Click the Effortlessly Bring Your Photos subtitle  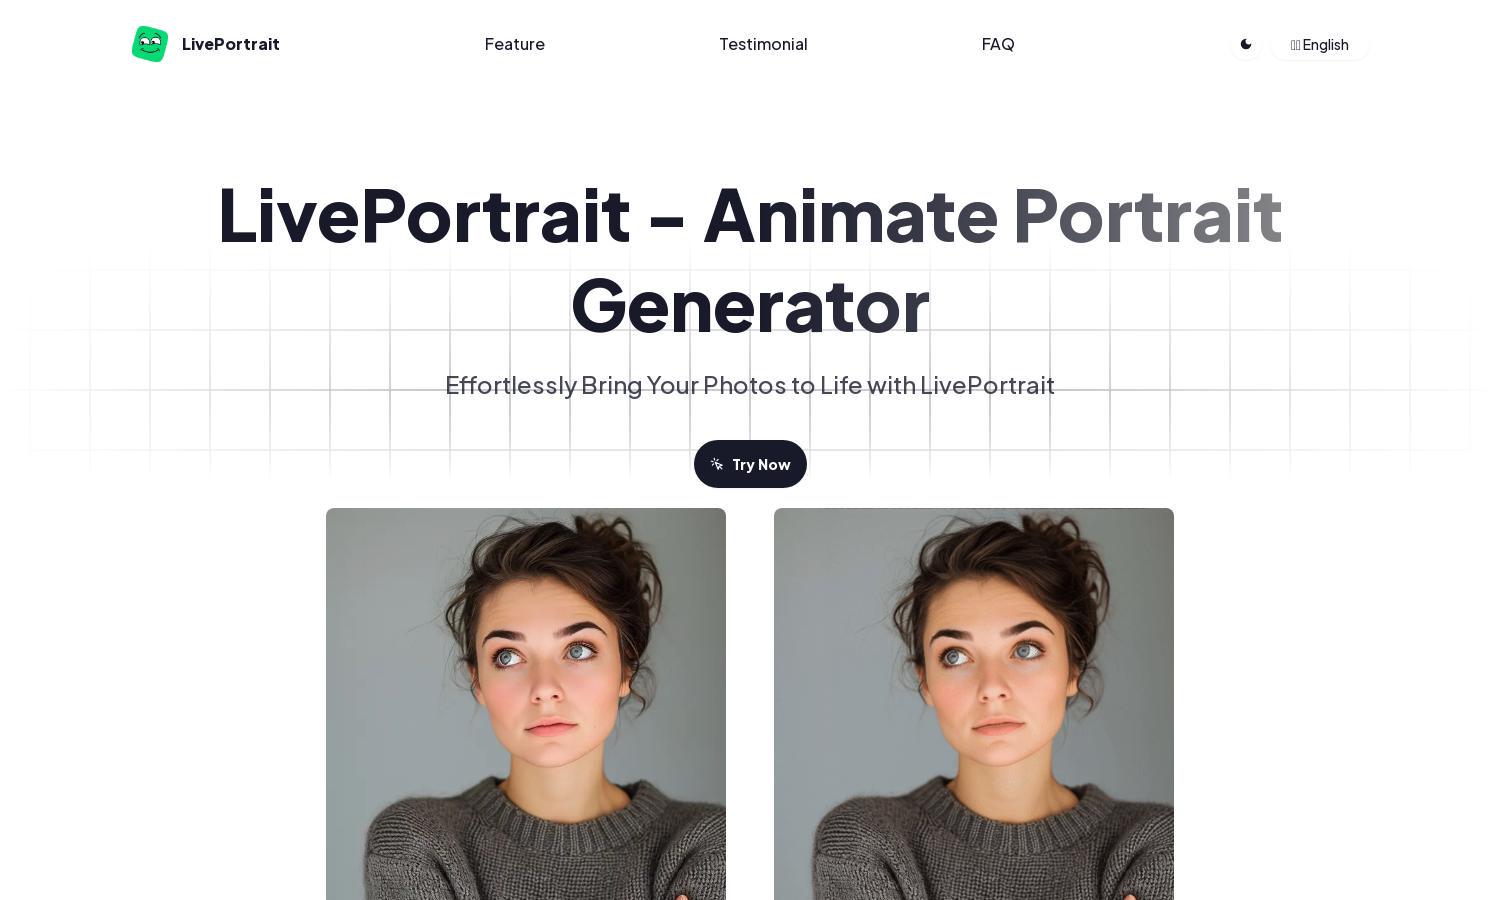point(750,385)
